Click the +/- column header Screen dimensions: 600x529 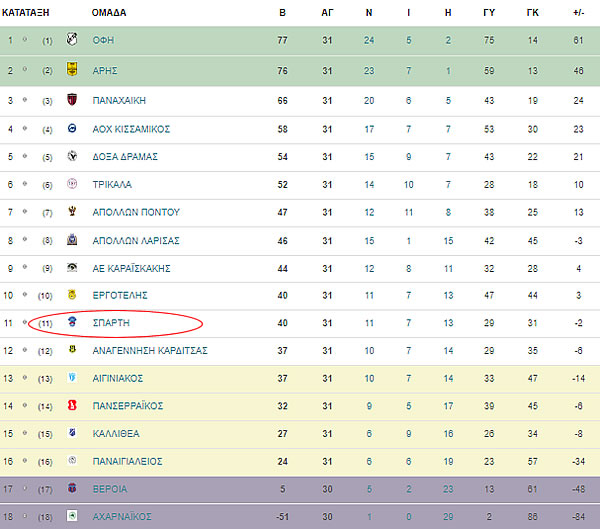point(579,13)
